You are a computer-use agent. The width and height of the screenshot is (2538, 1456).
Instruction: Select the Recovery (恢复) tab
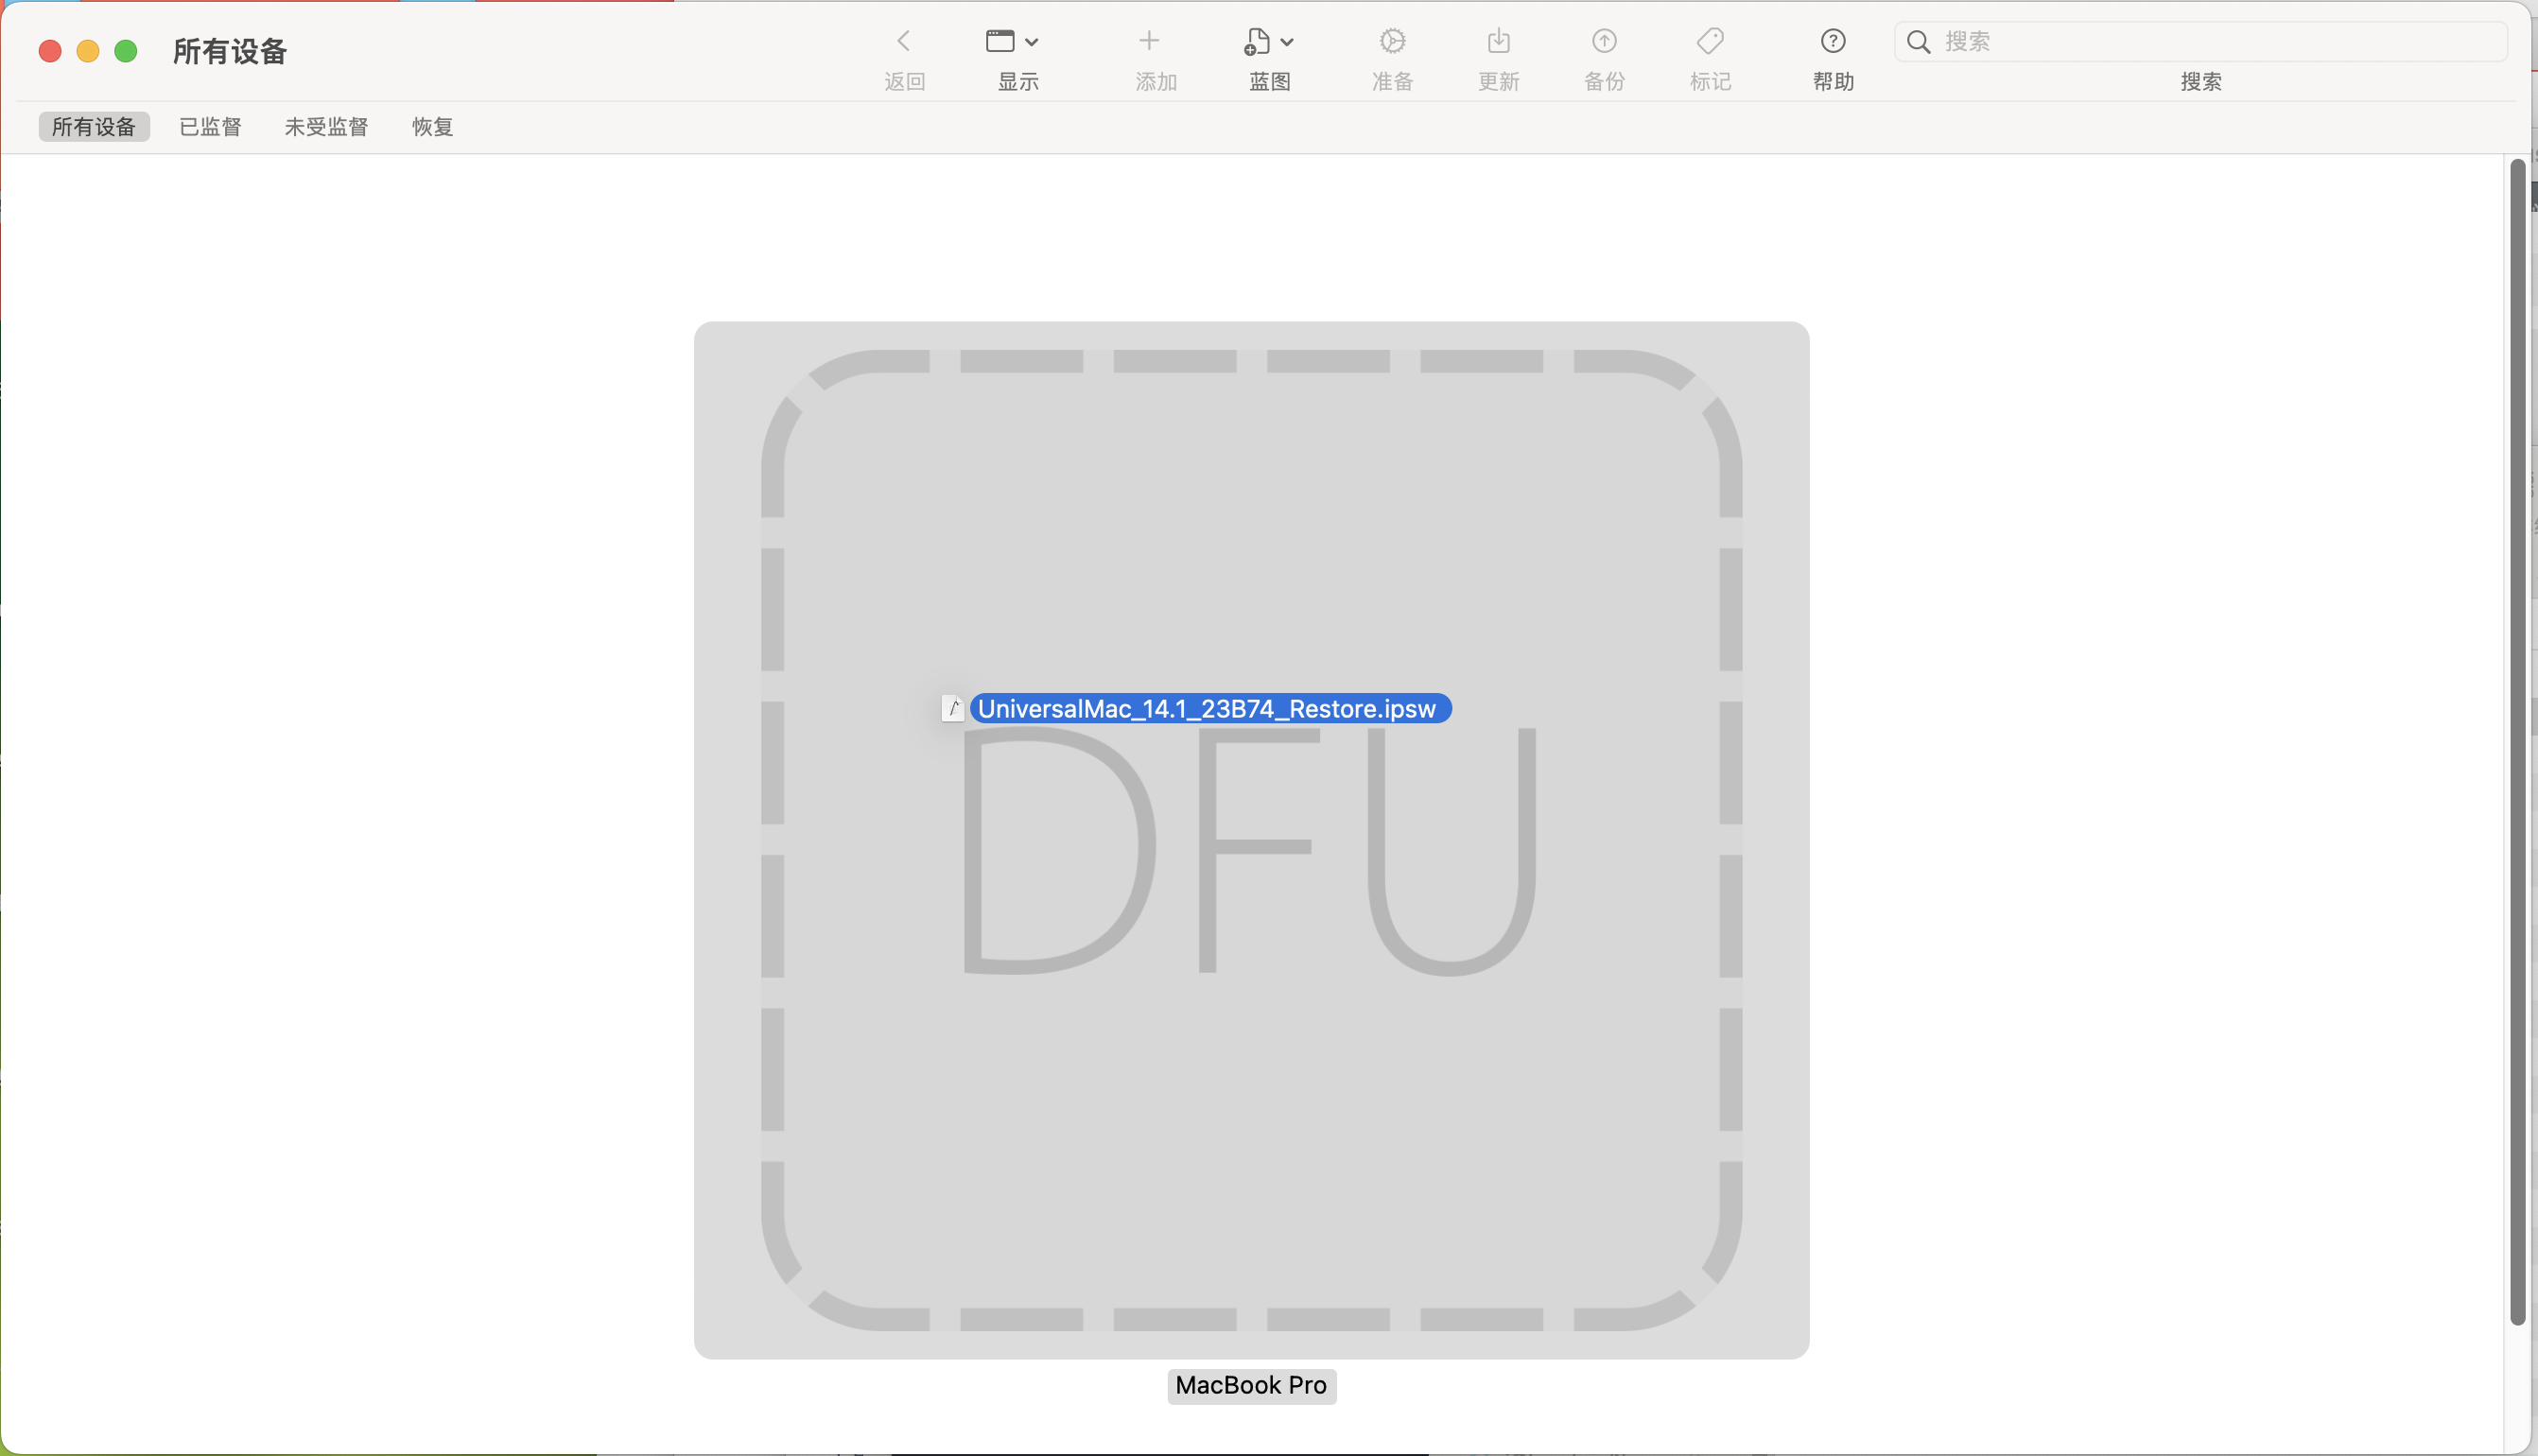[432, 127]
